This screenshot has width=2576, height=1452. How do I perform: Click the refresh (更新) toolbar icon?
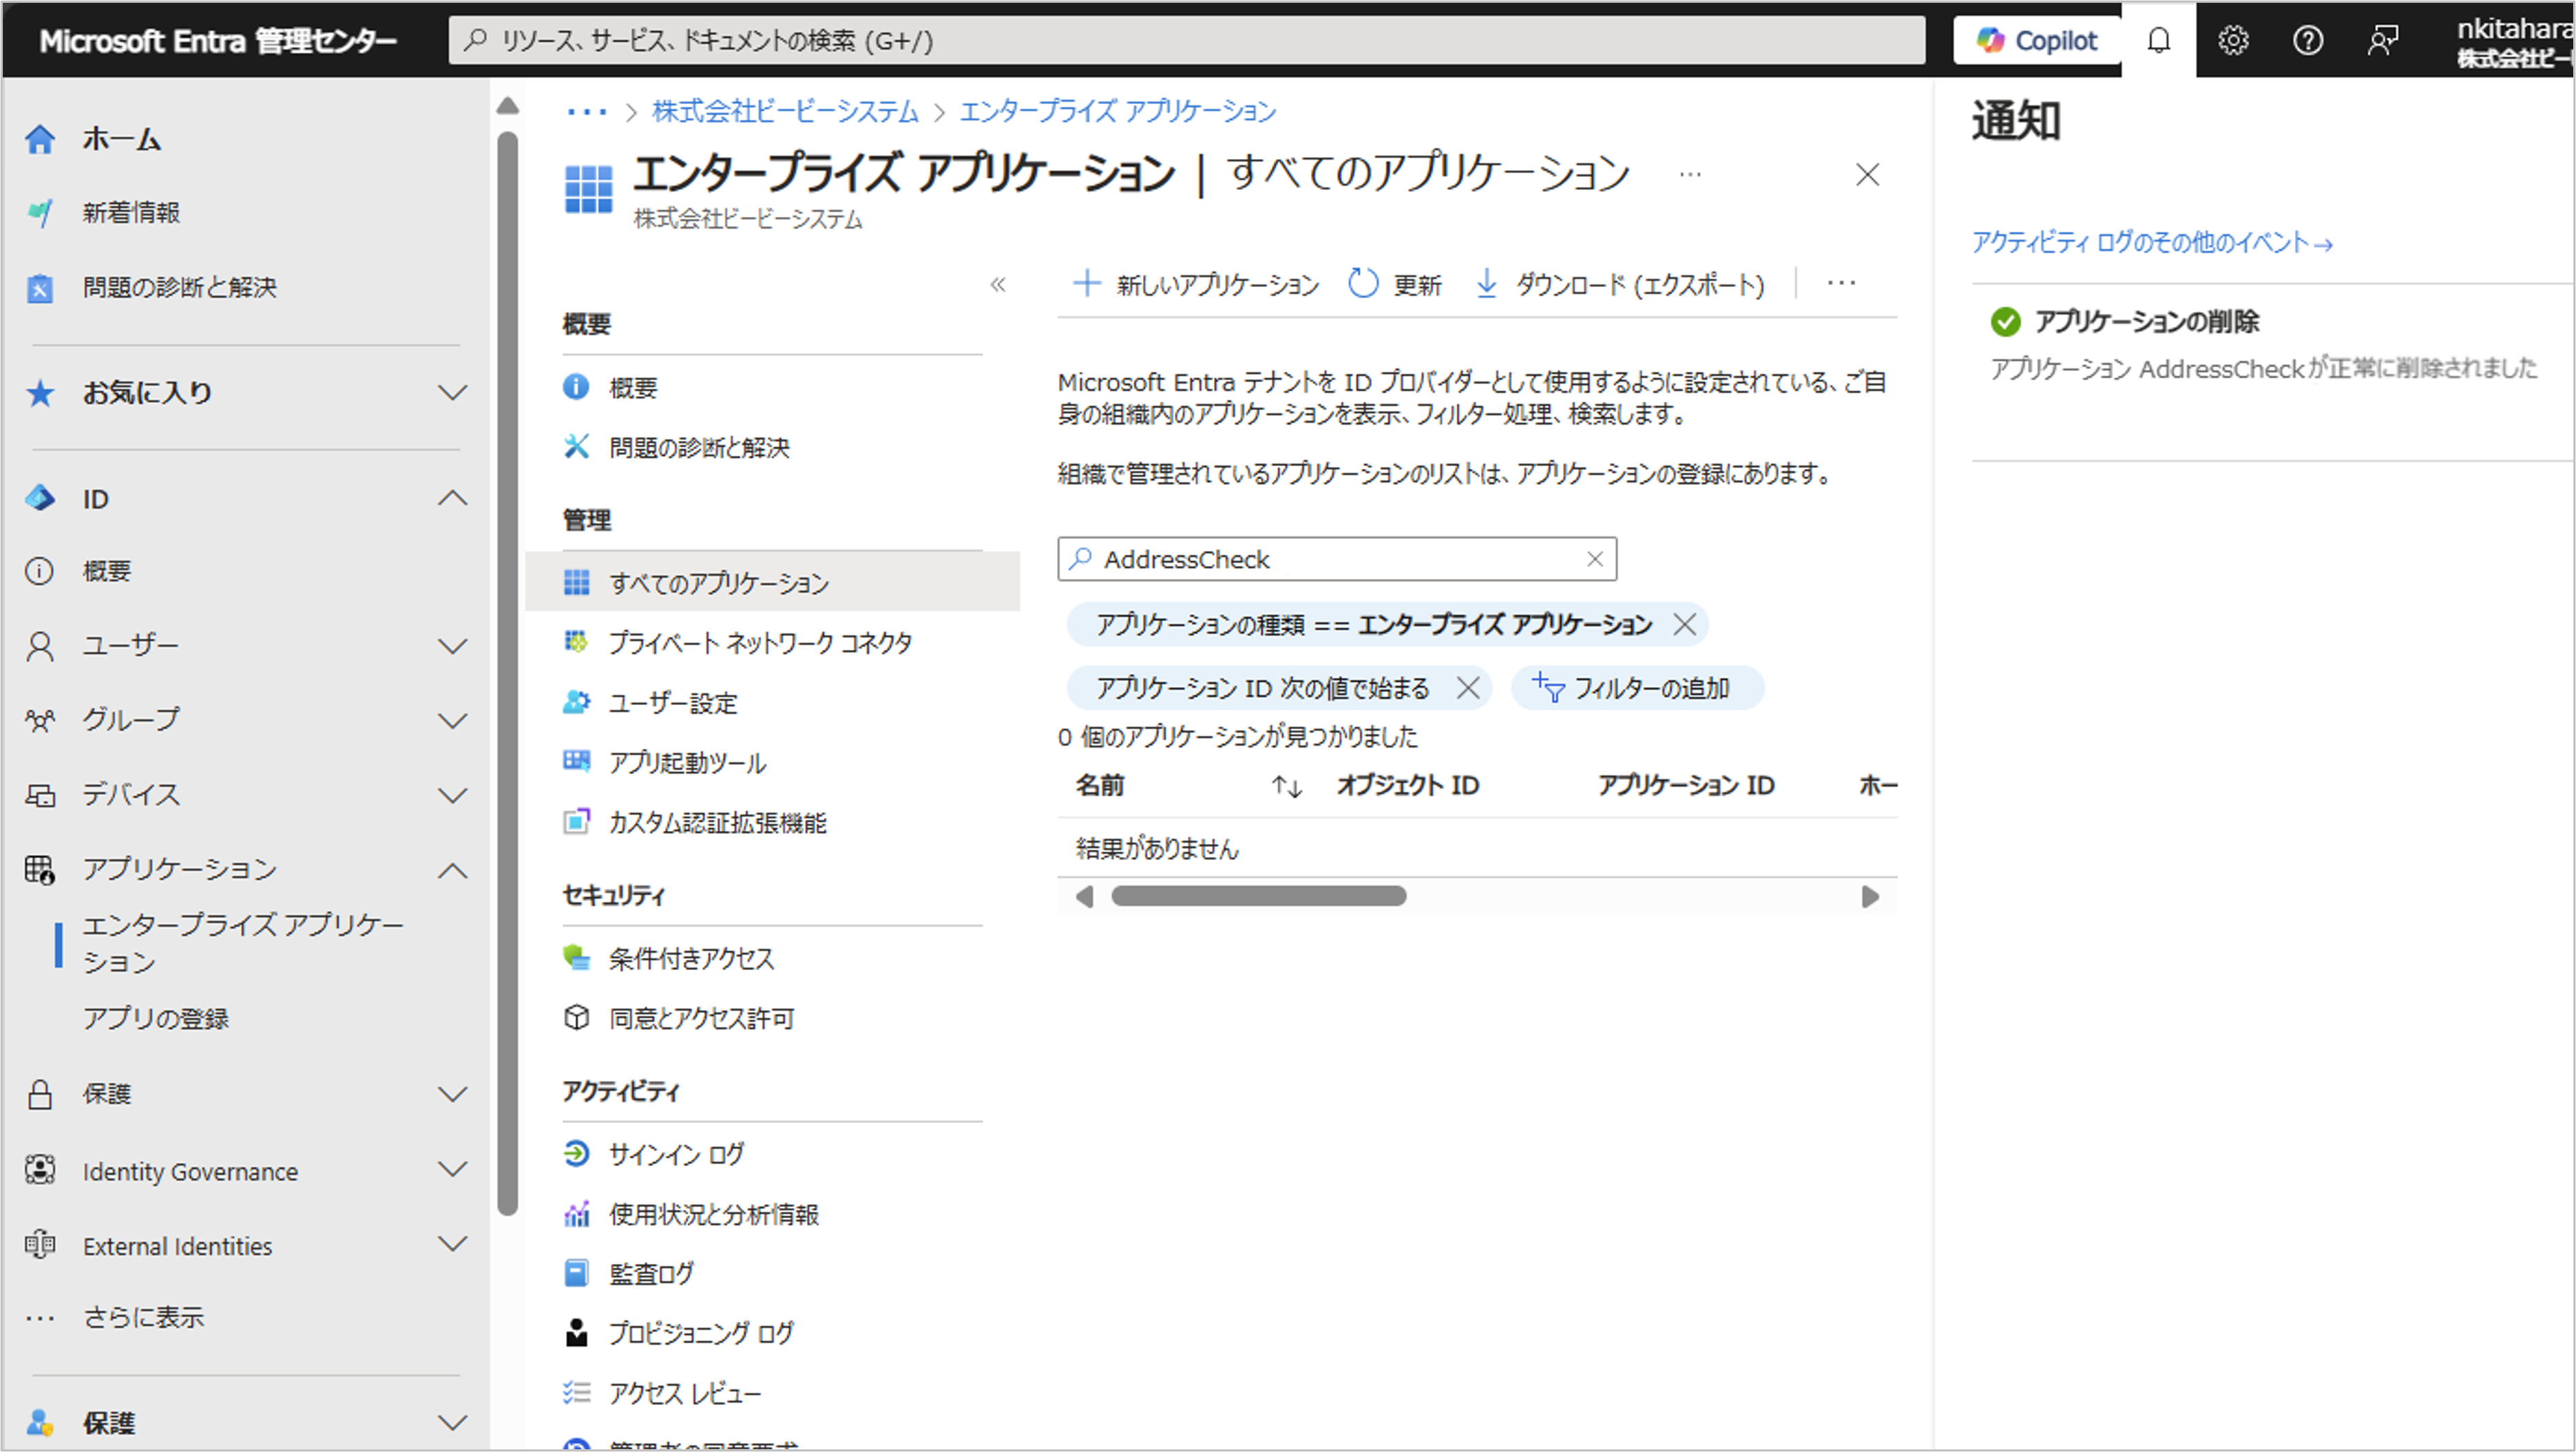tap(1362, 284)
